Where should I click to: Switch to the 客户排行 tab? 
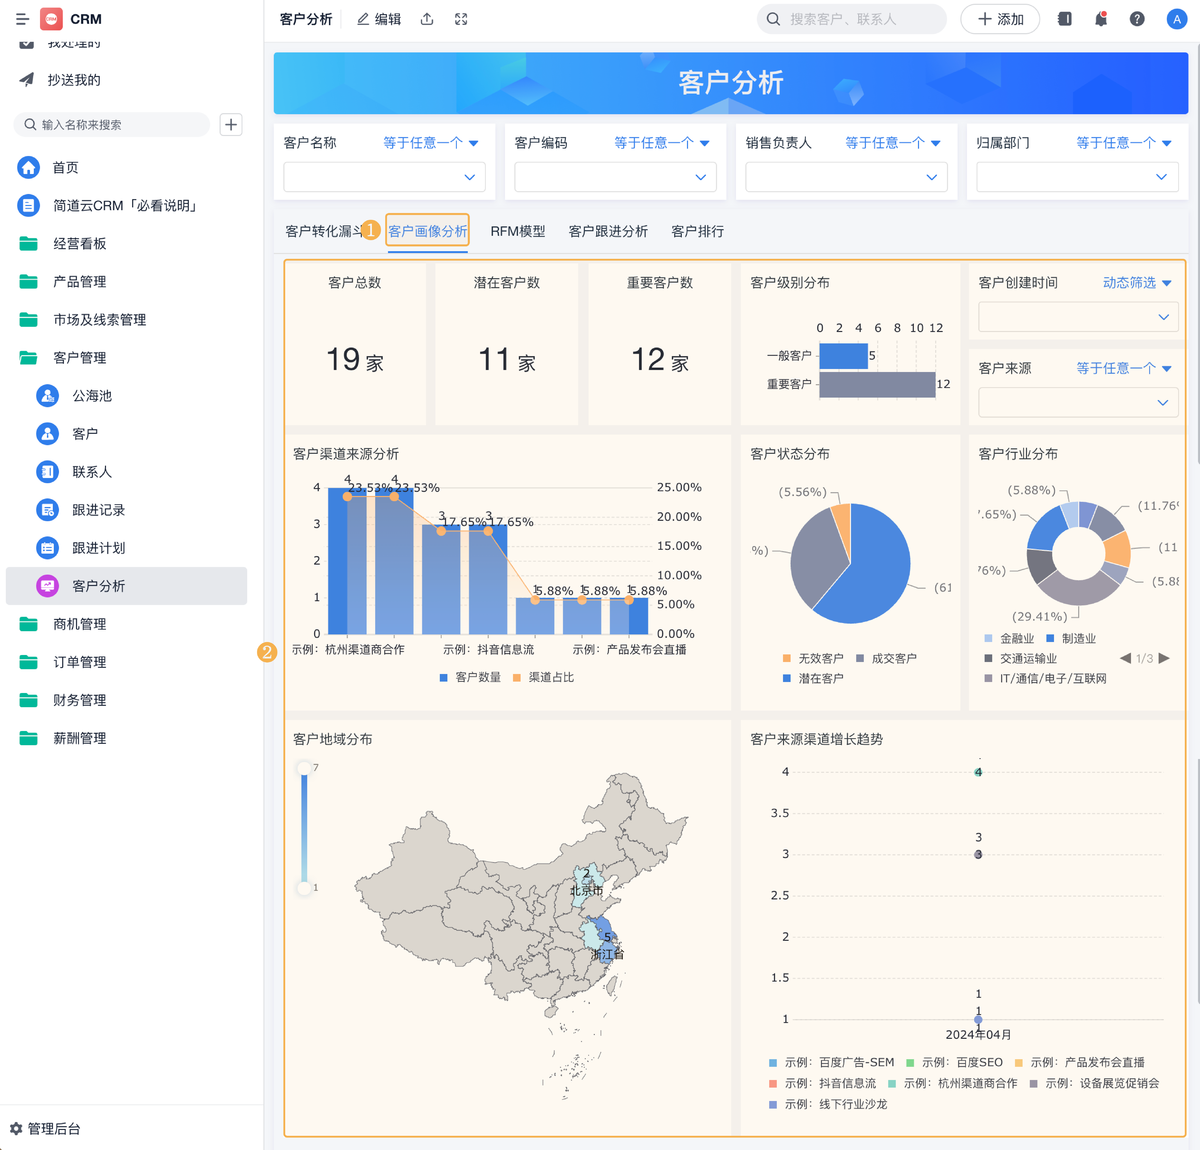[697, 231]
